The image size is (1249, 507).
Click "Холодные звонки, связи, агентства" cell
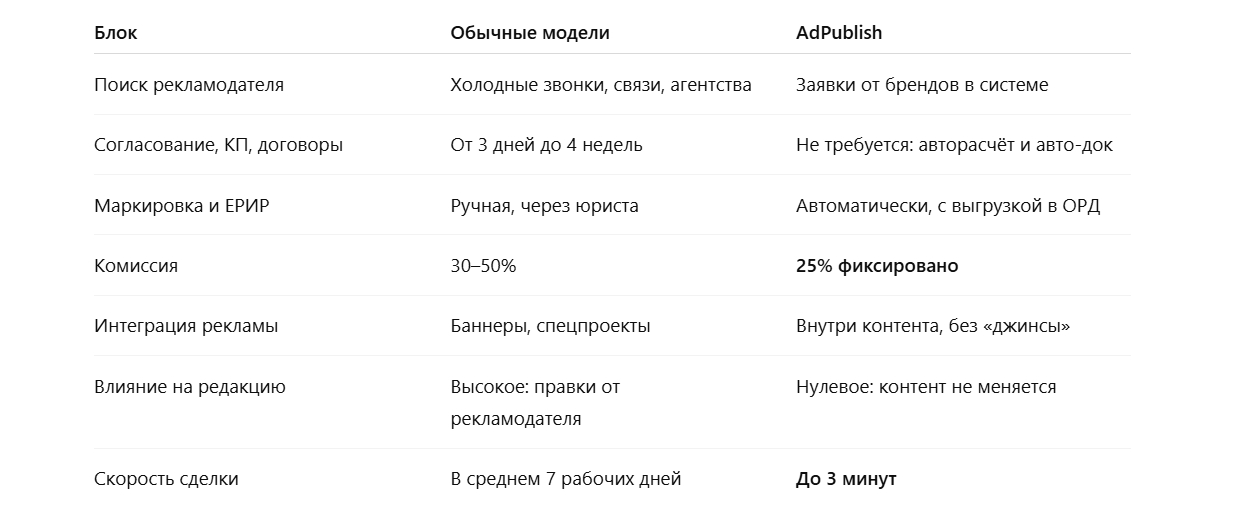(x=600, y=85)
